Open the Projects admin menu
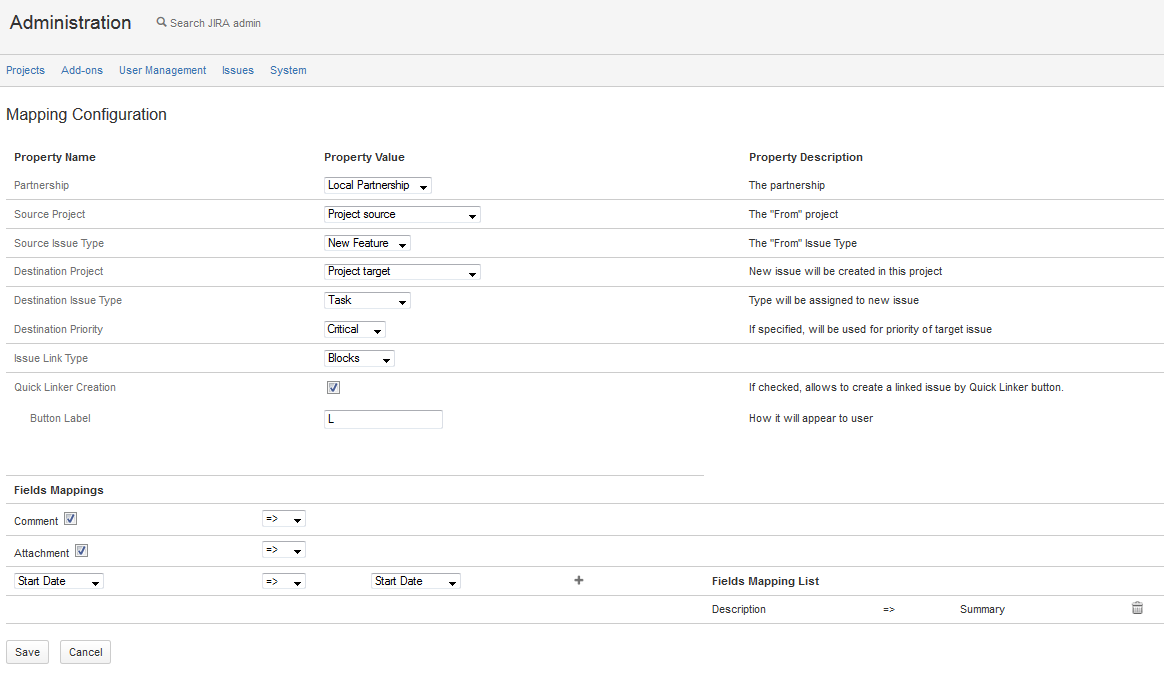The width and height of the screenshot is (1164, 673). point(25,70)
